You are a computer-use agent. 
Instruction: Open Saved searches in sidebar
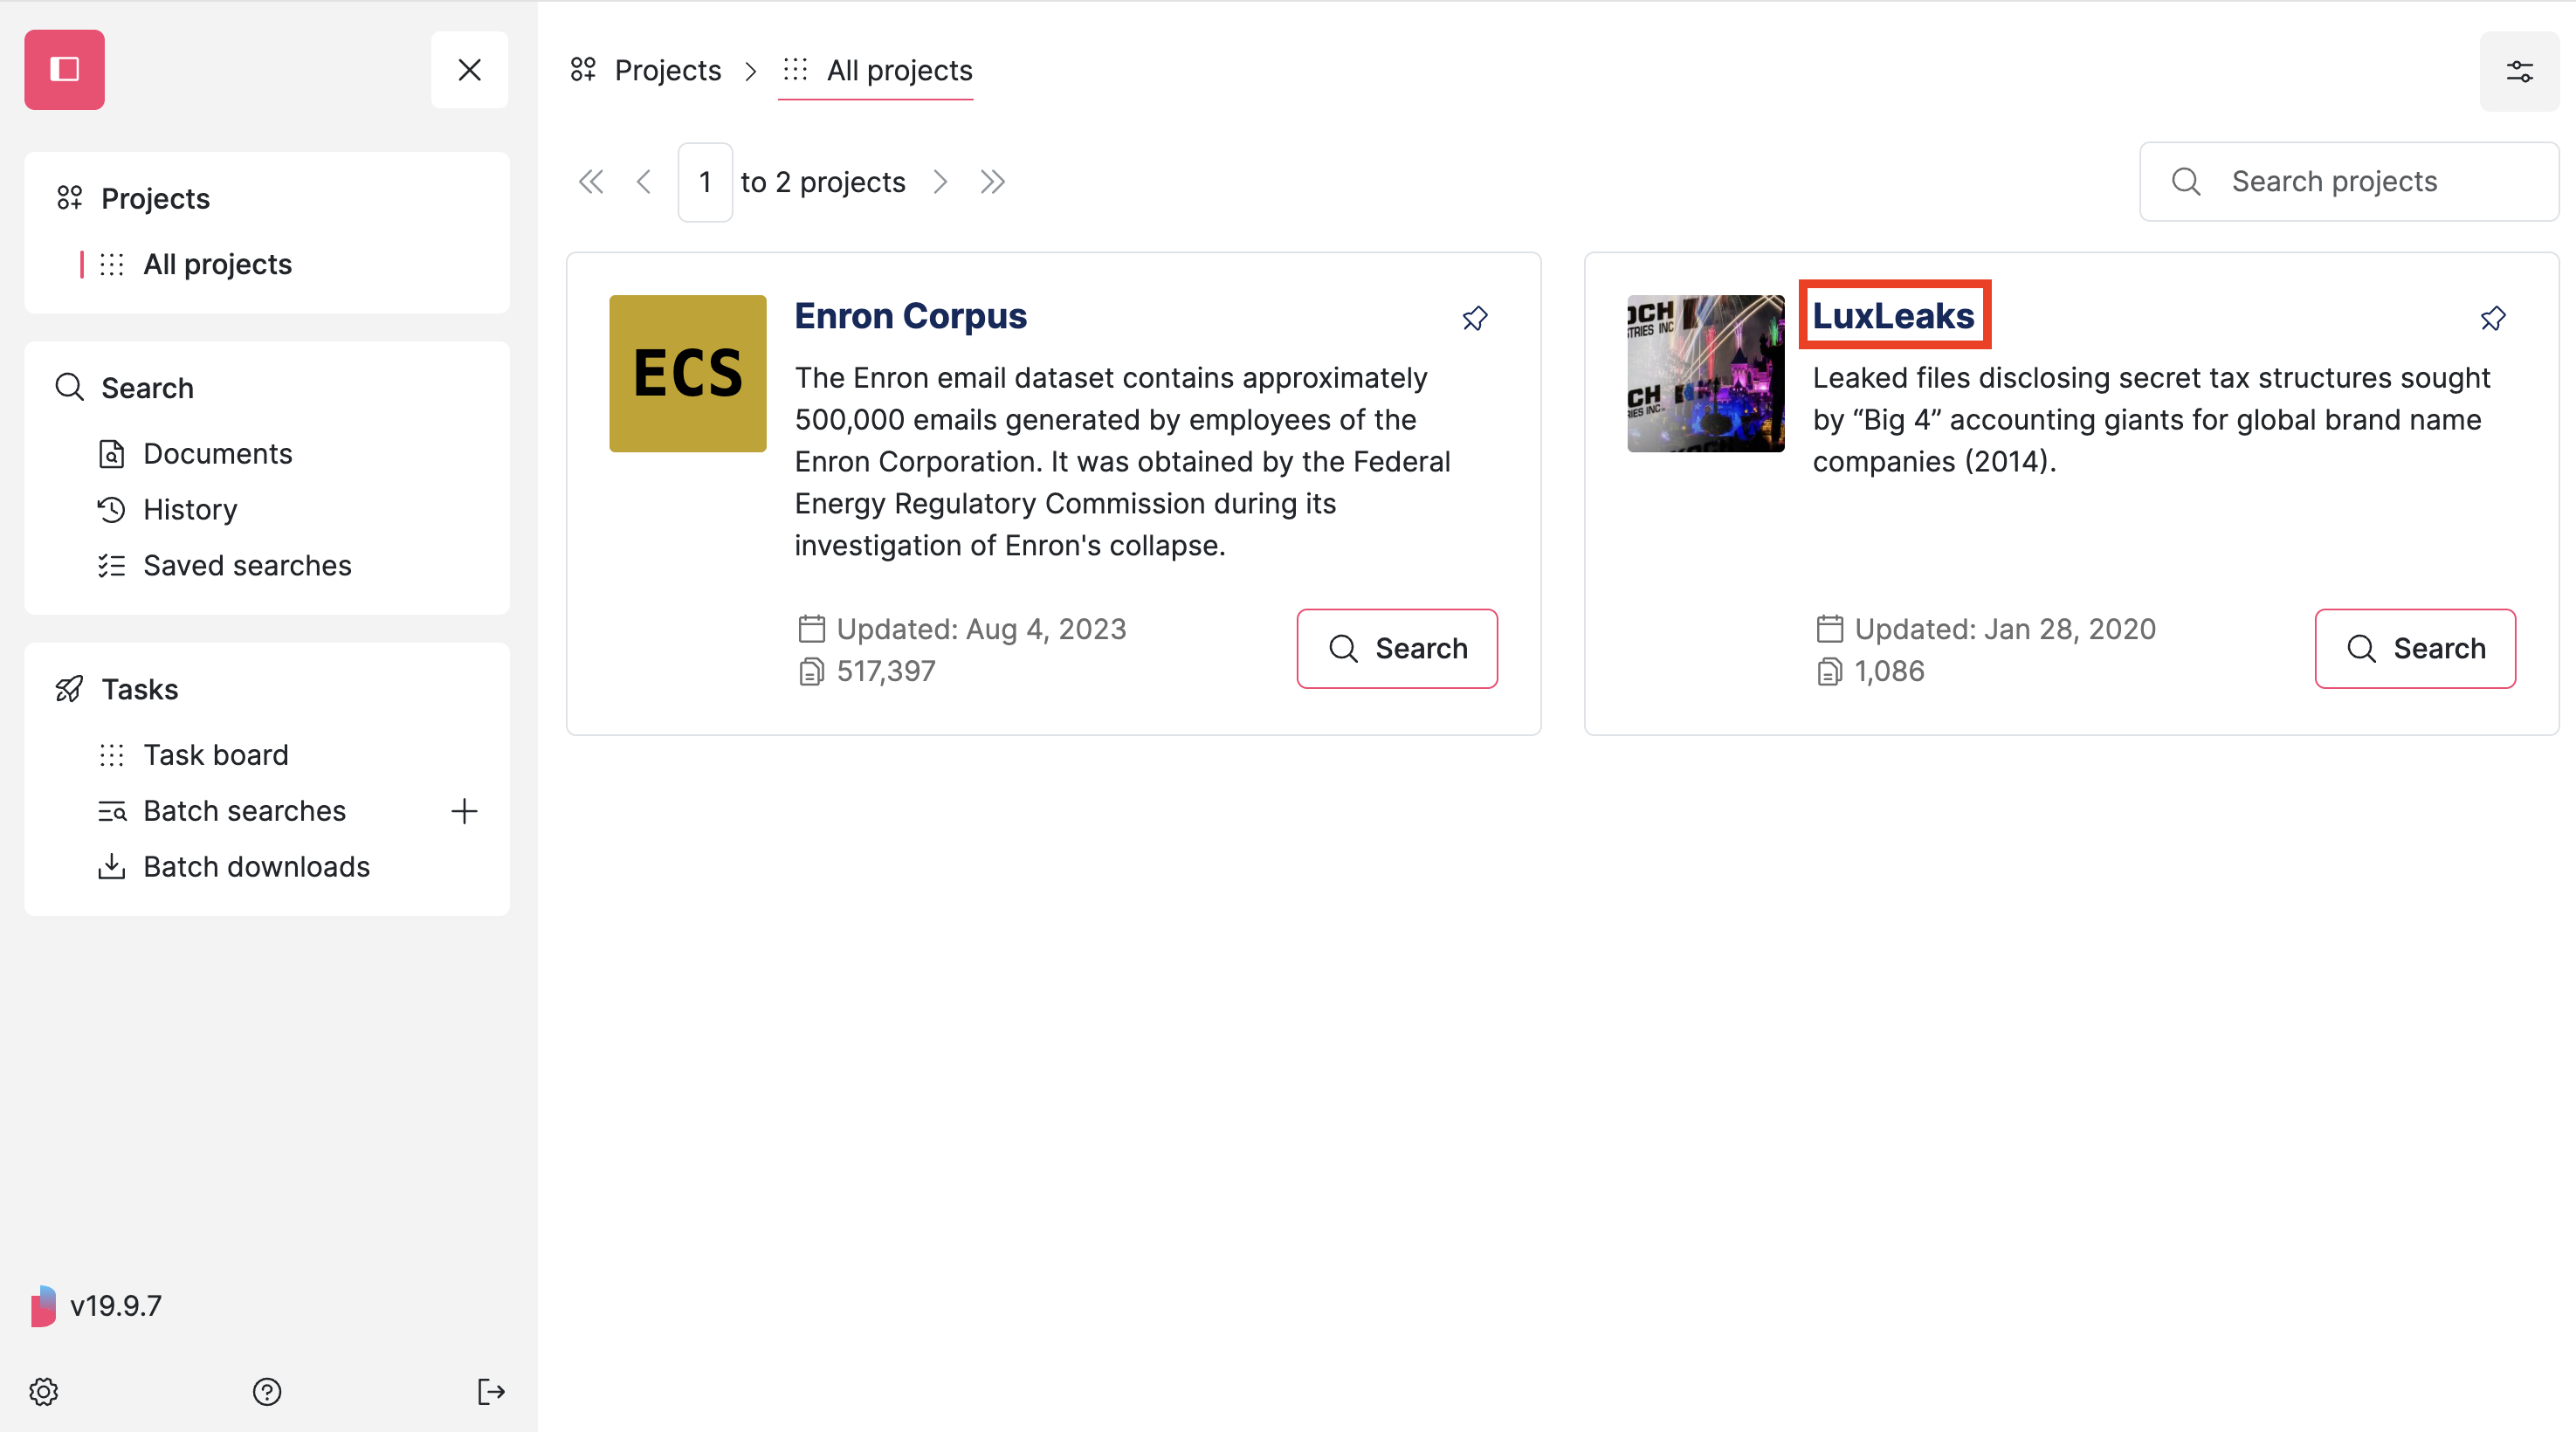coord(247,565)
